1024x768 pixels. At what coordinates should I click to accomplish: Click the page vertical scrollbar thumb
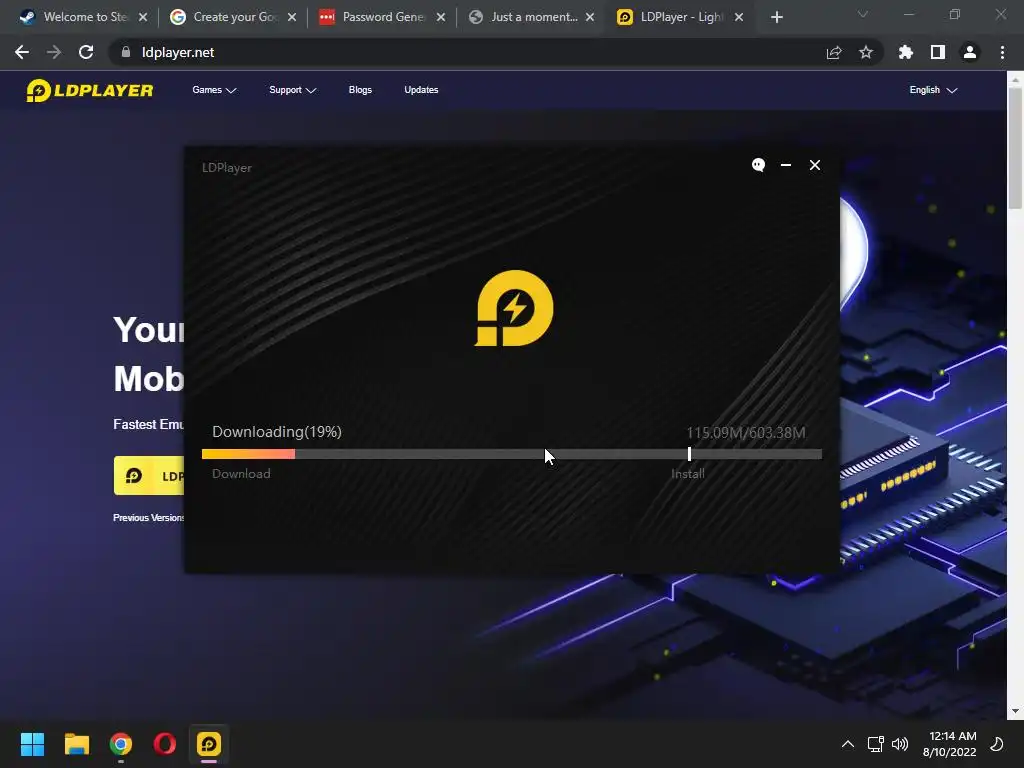pyautogui.click(x=1015, y=148)
